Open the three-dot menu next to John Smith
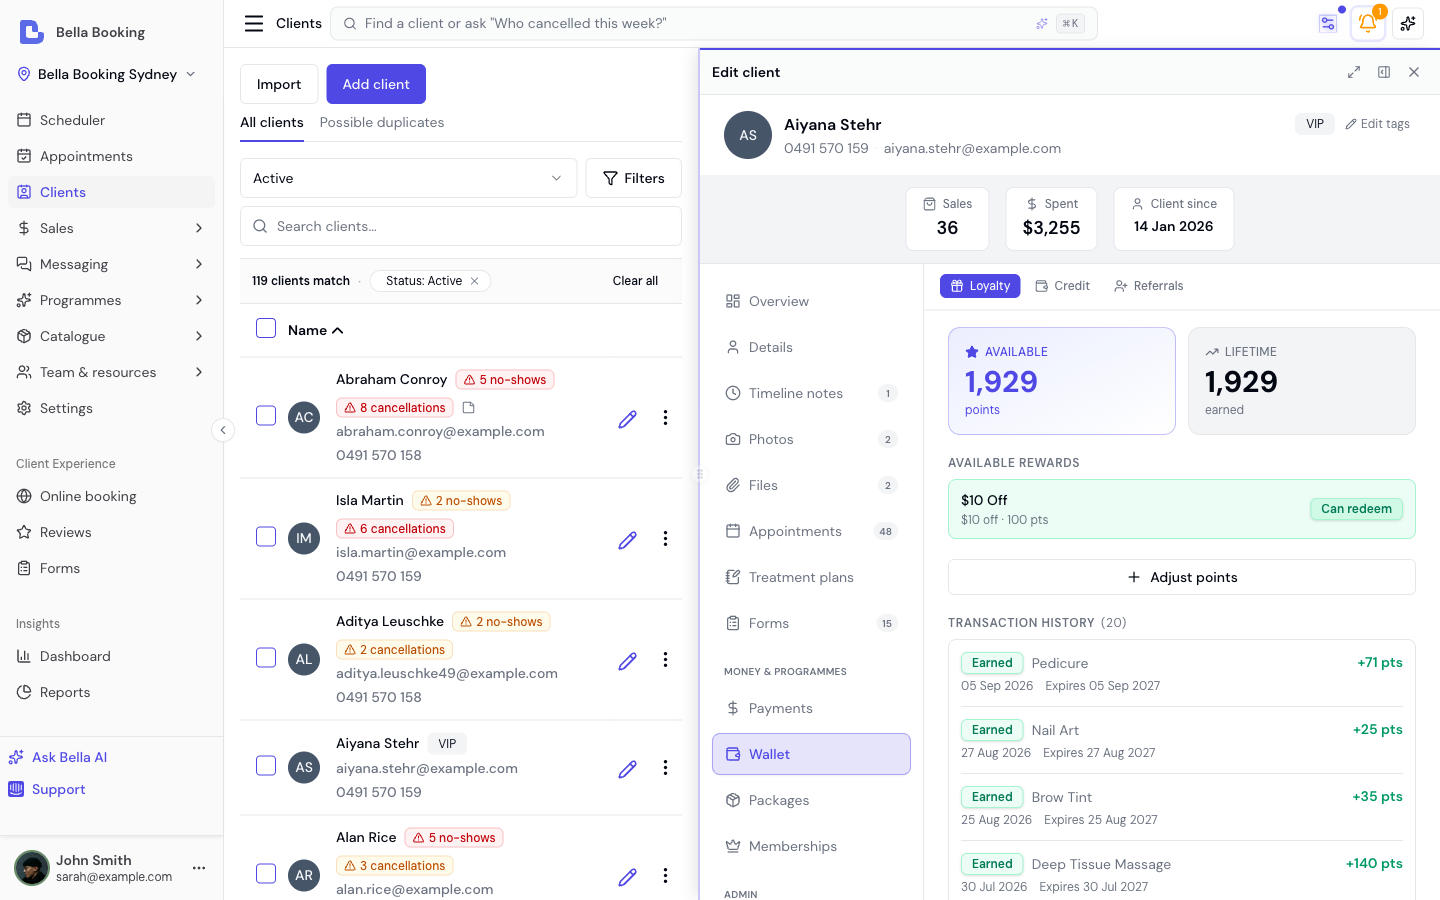 click(199, 868)
